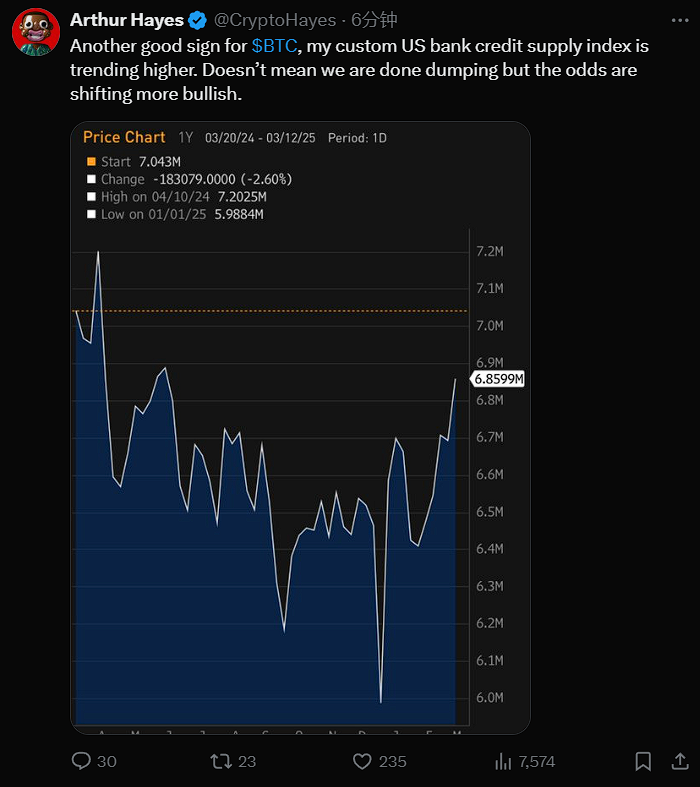
Task: Bookmark this tweet
Action: [644, 761]
